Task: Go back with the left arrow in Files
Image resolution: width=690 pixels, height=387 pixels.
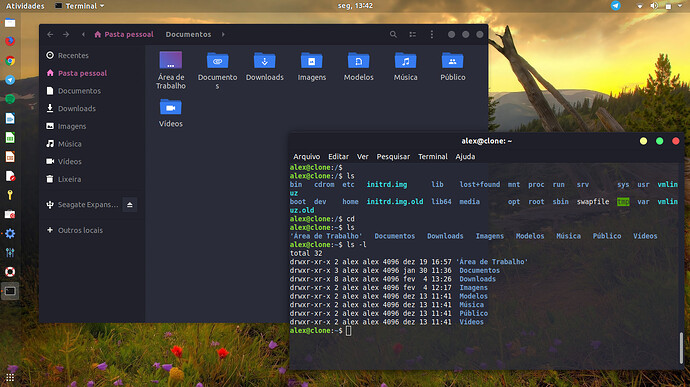Action: (x=50, y=34)
